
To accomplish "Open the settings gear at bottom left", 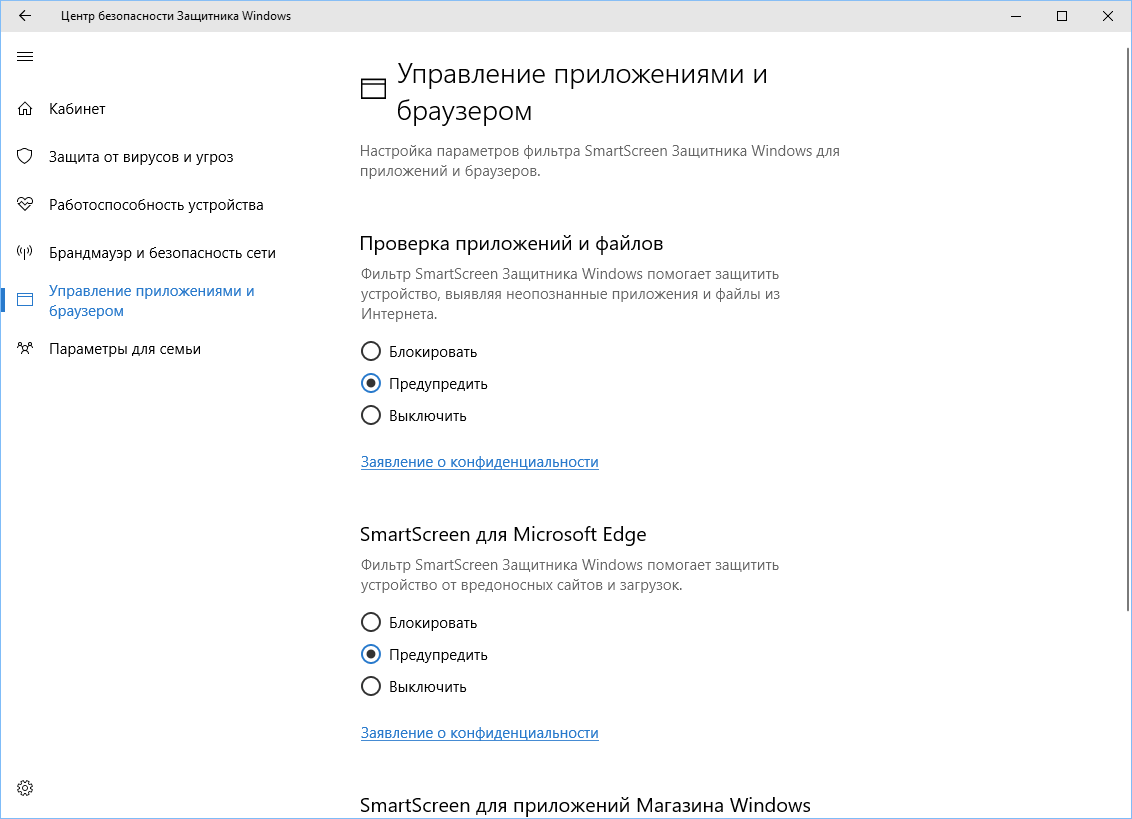I will 24,788.
